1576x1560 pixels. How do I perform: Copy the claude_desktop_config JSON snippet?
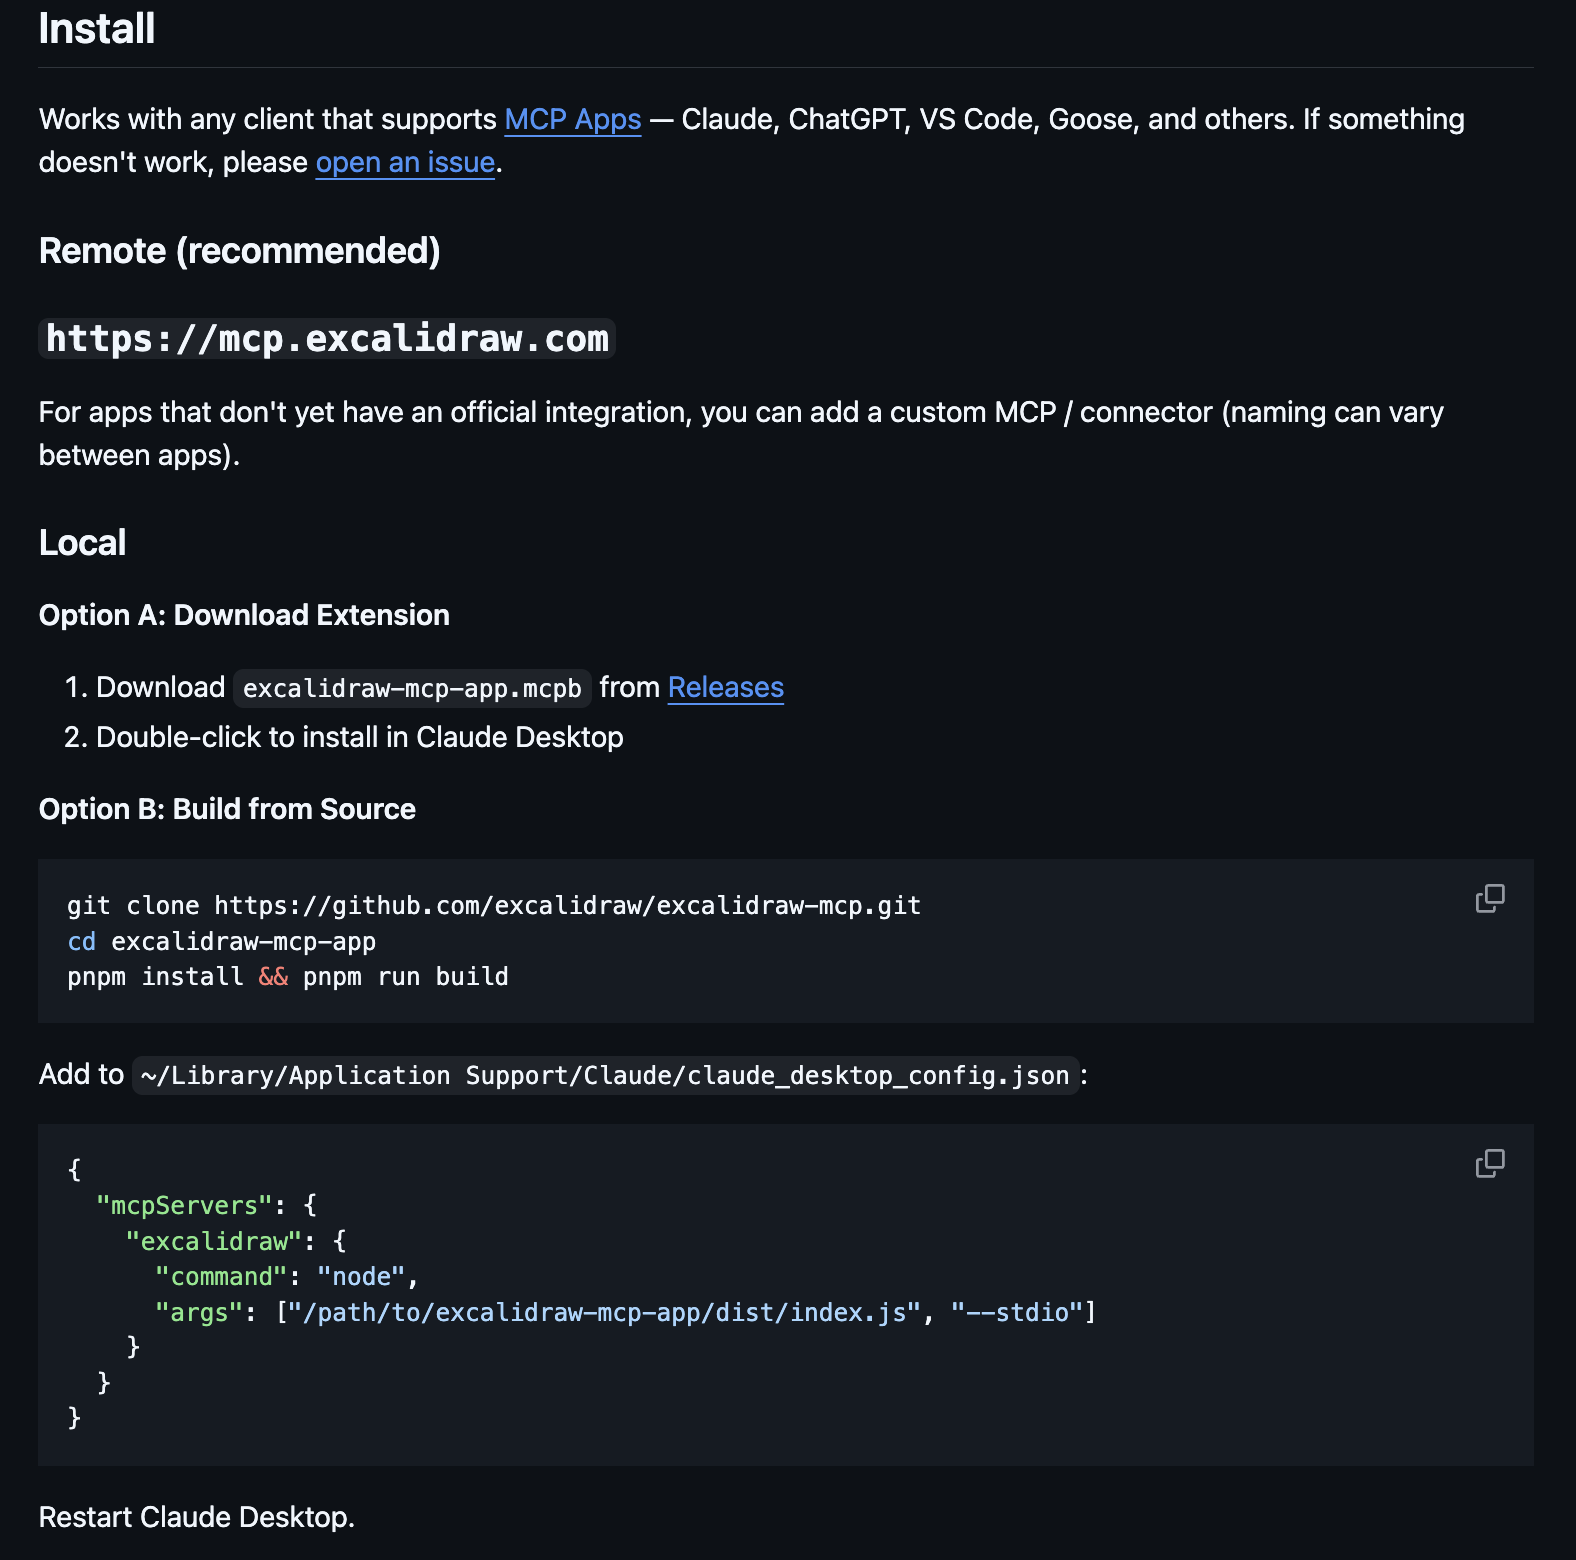(1489, 1163)
